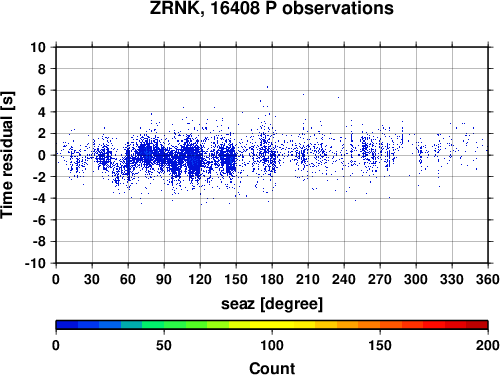
Task: Click the y-axis tick label -10
Action: pyautogui.click(x=35, y=263)
